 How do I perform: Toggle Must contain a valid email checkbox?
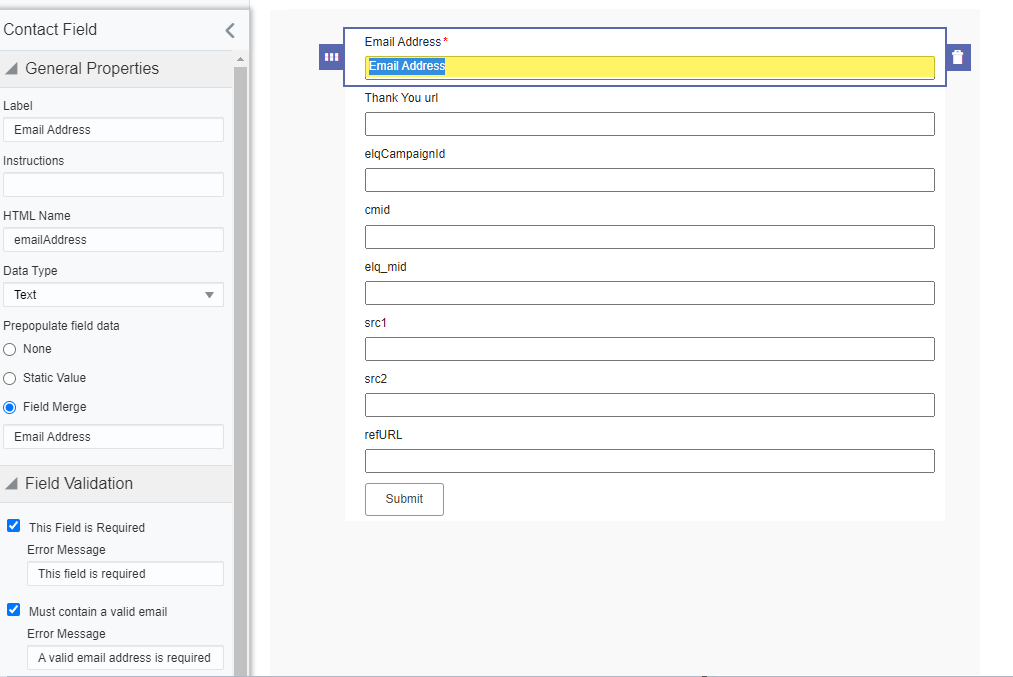[x=14, y=610]
